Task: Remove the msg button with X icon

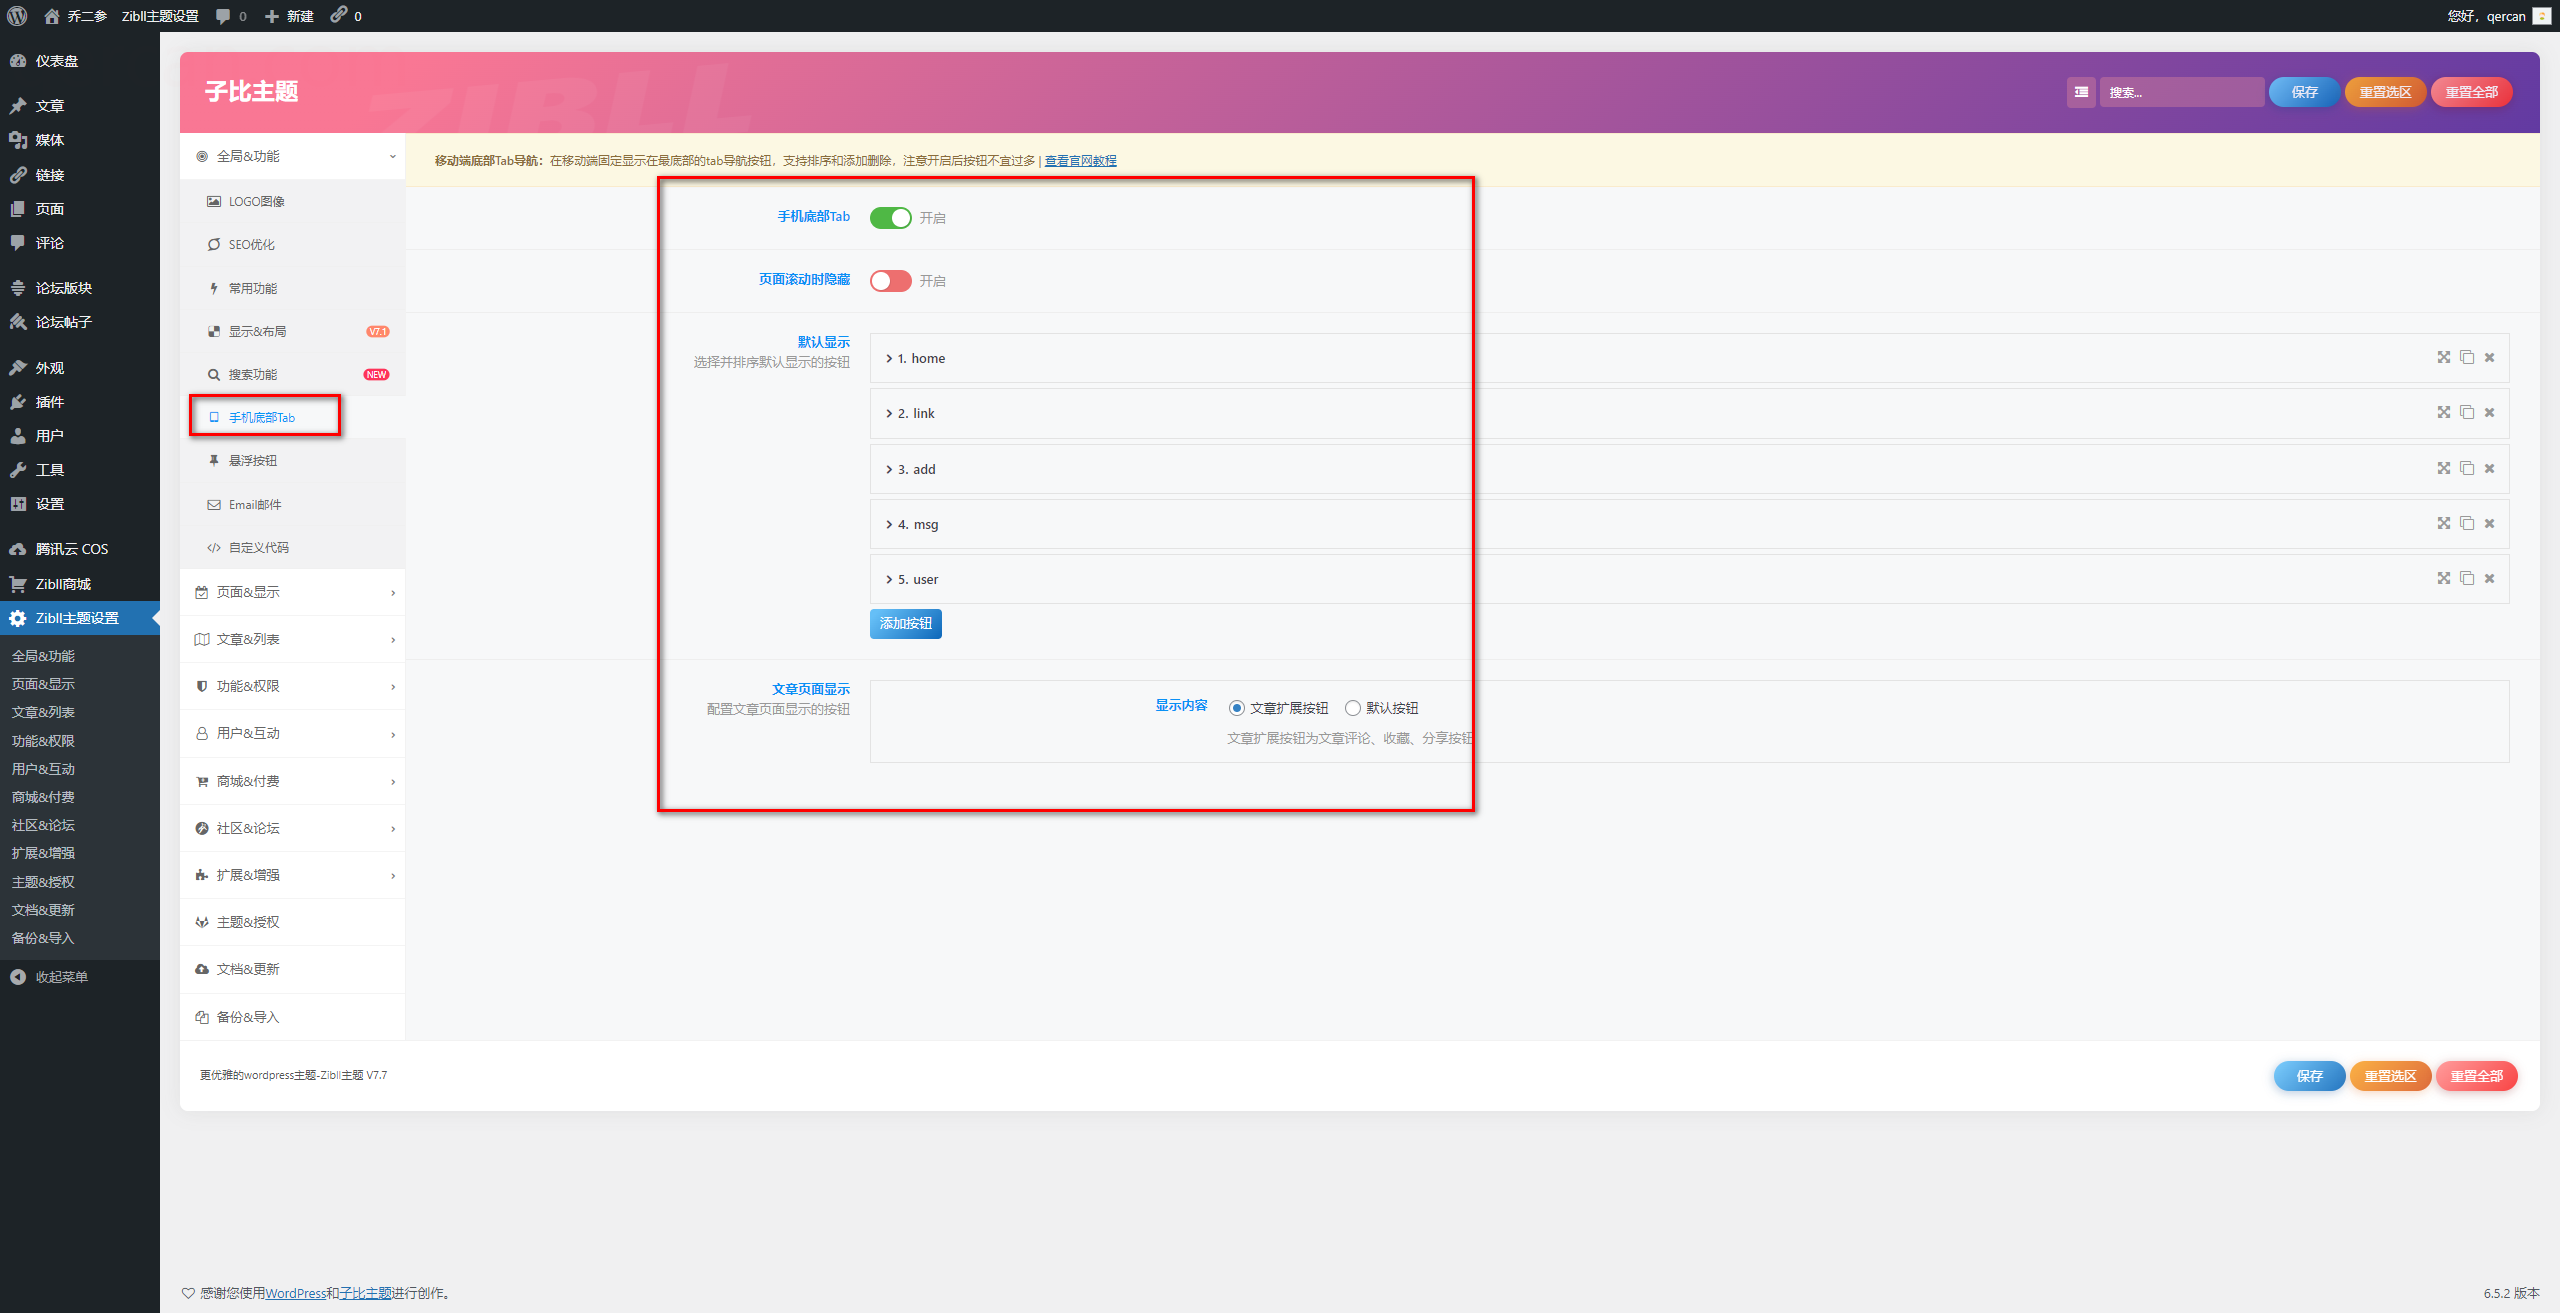Action: point(2490,524)
